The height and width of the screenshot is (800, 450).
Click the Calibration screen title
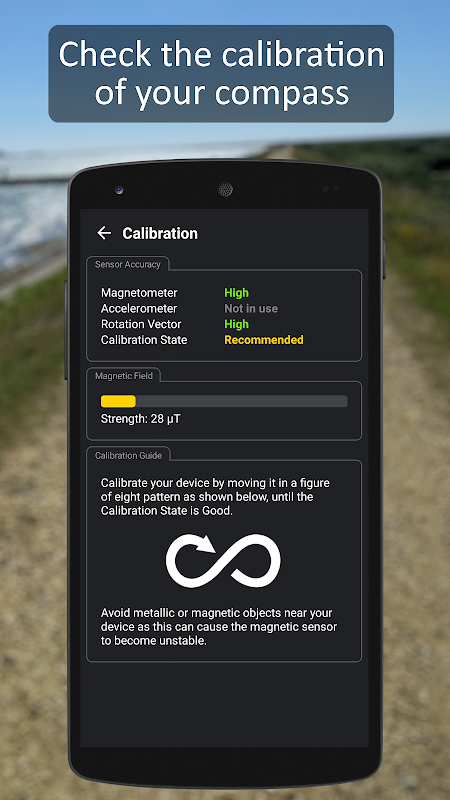[160, 234]
